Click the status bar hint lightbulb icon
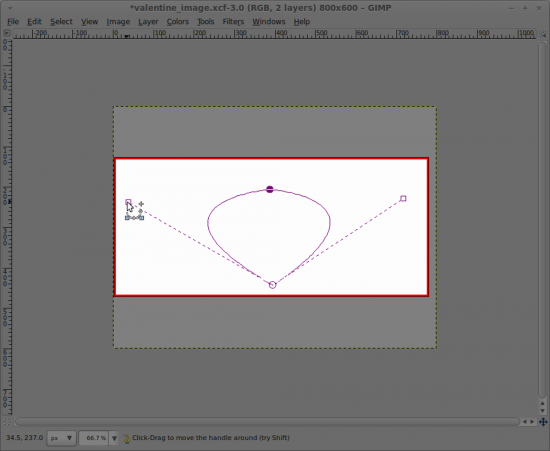The image size is (550, 451). pos(127,438)
